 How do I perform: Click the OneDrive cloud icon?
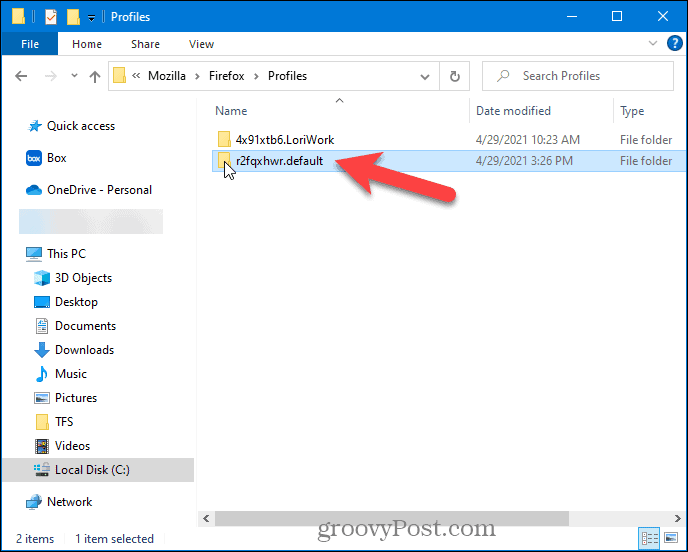34,190
